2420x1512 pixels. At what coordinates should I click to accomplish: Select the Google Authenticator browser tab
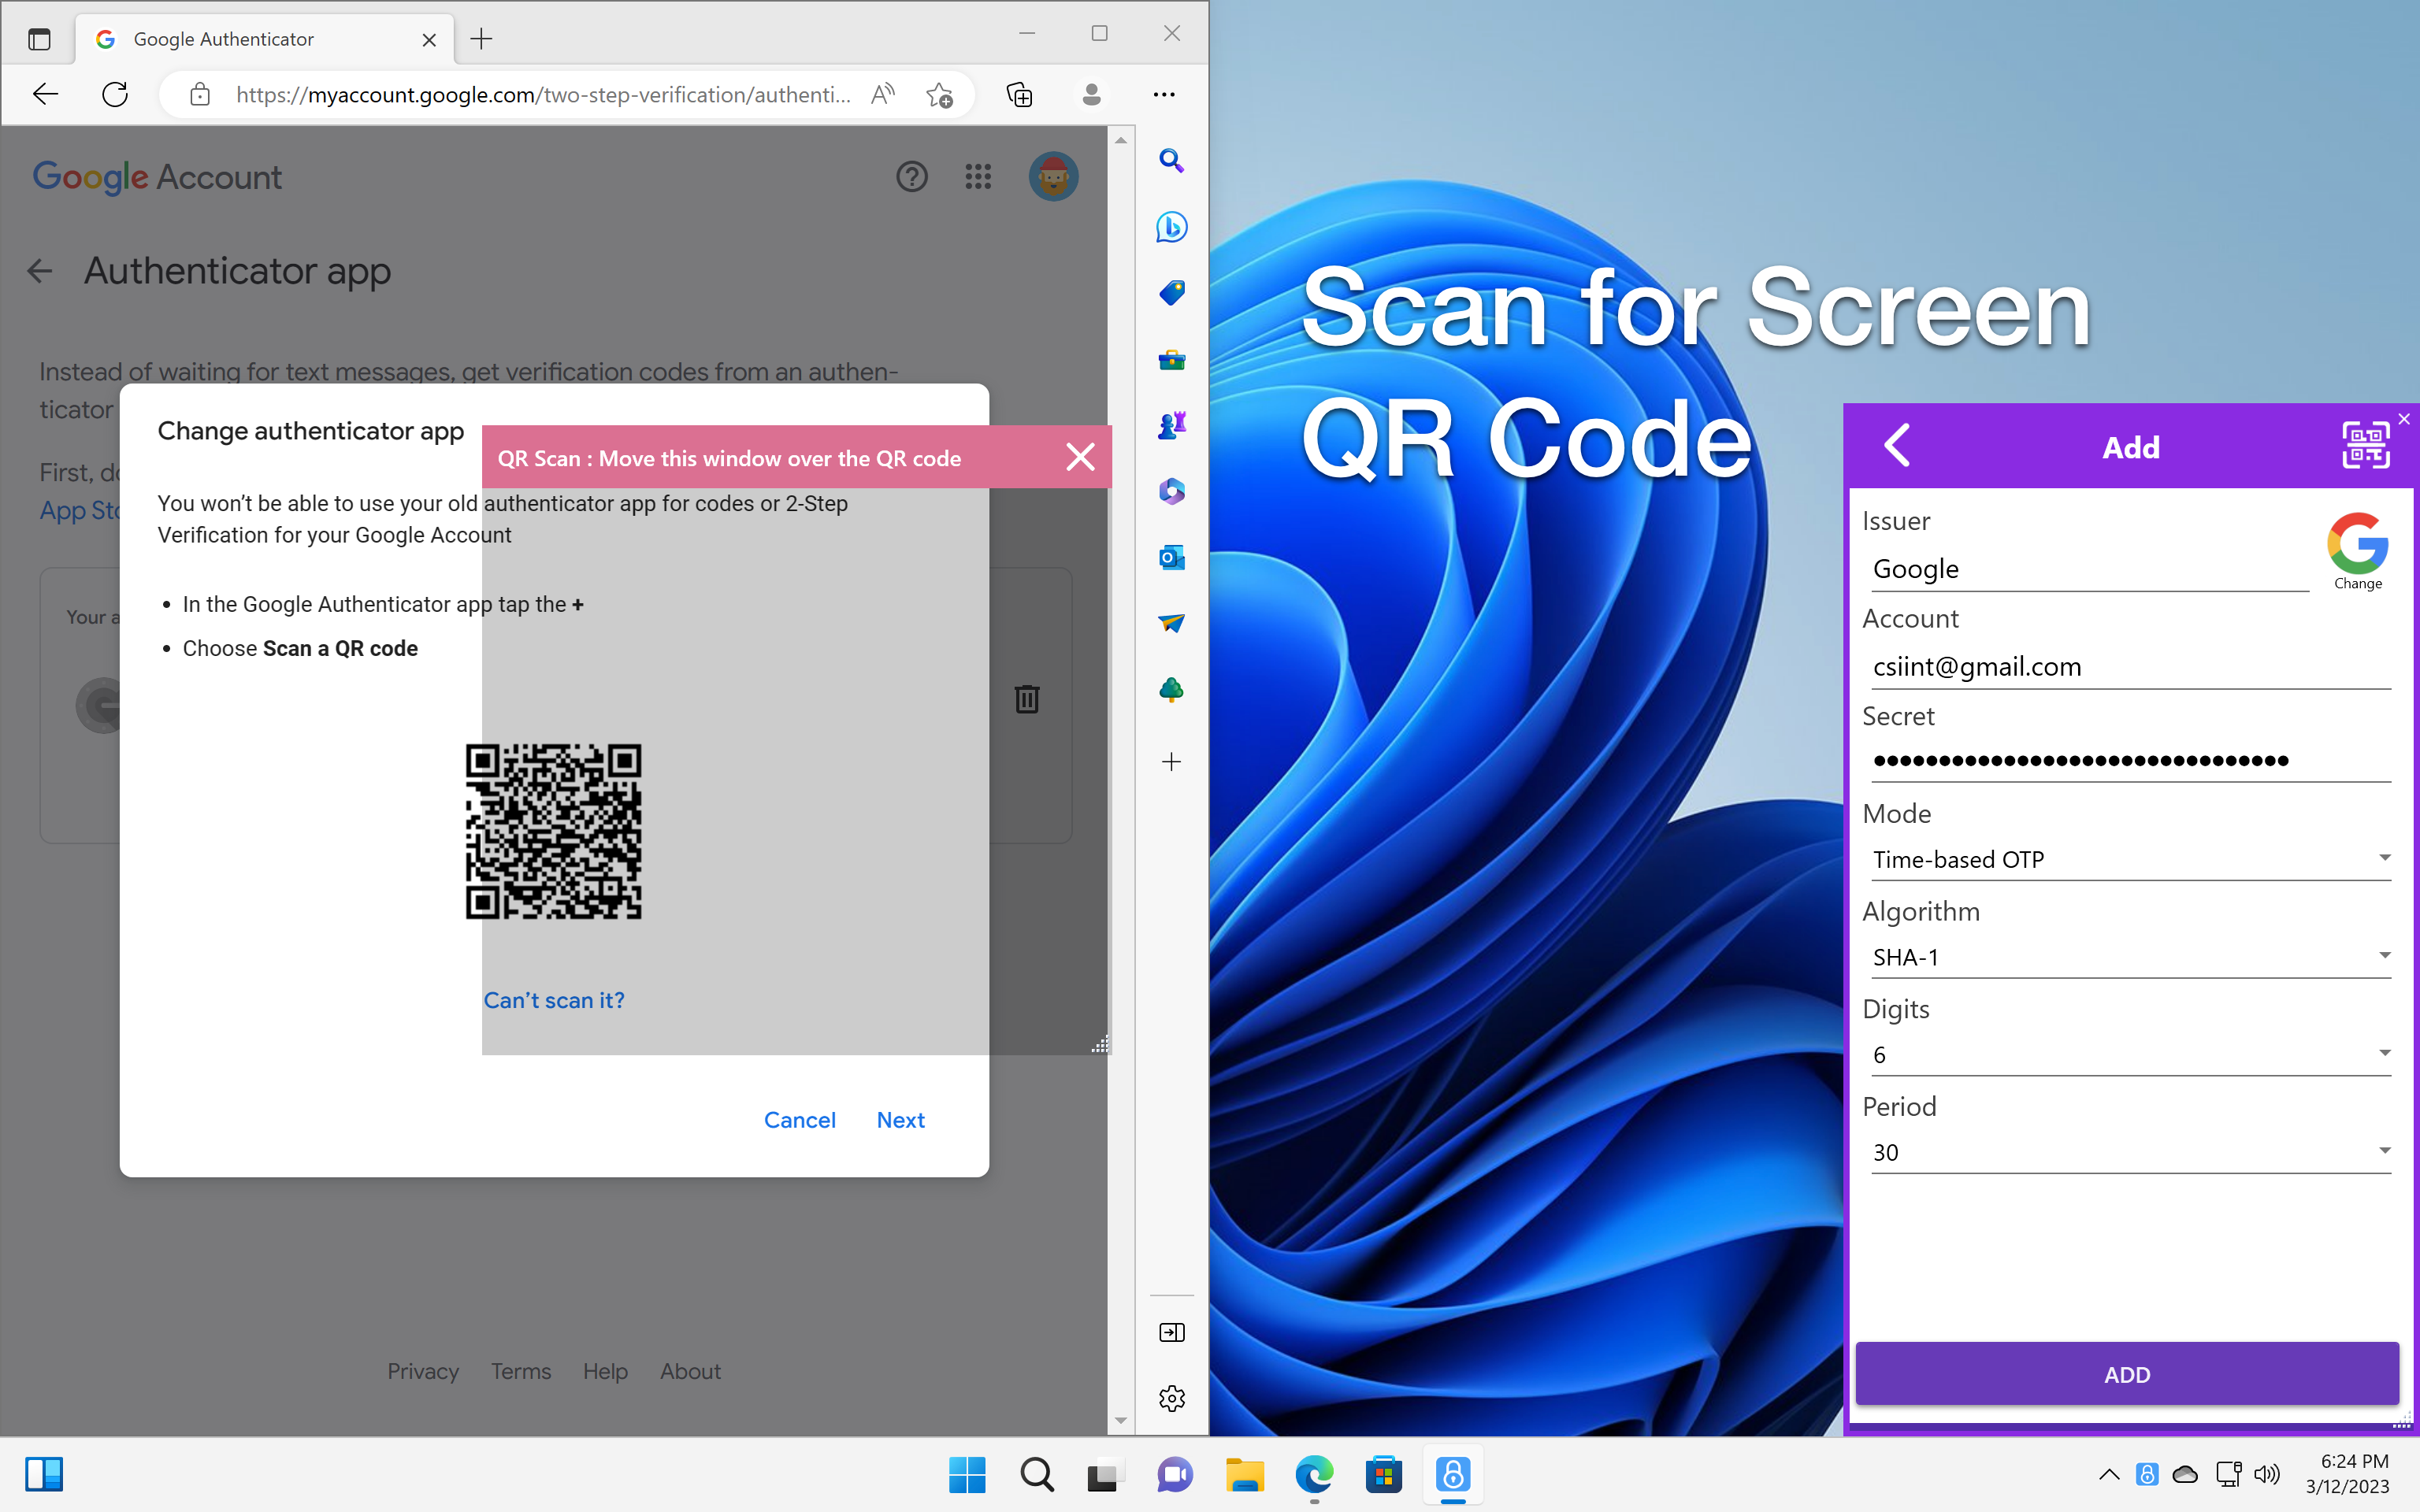click(250, 39)
